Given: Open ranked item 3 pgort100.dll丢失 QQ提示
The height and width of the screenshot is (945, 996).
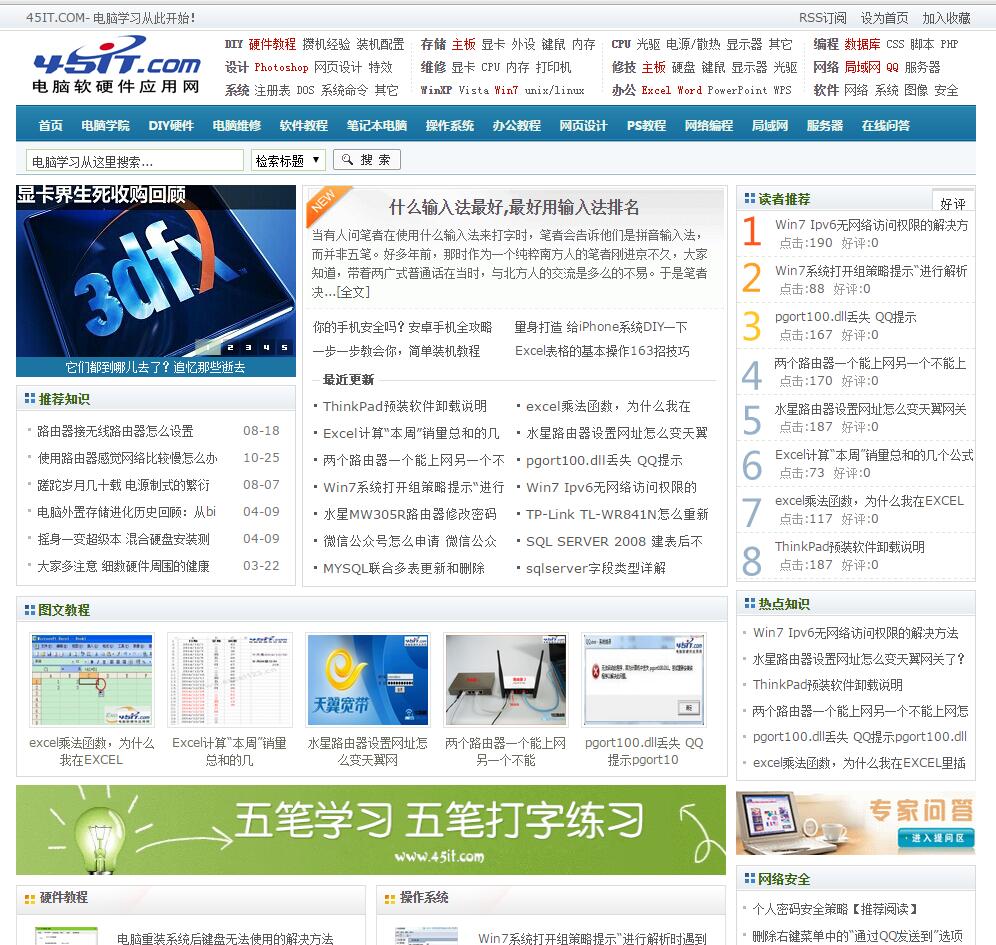Looking at the screenshot, I should click(x=845, y=317).
